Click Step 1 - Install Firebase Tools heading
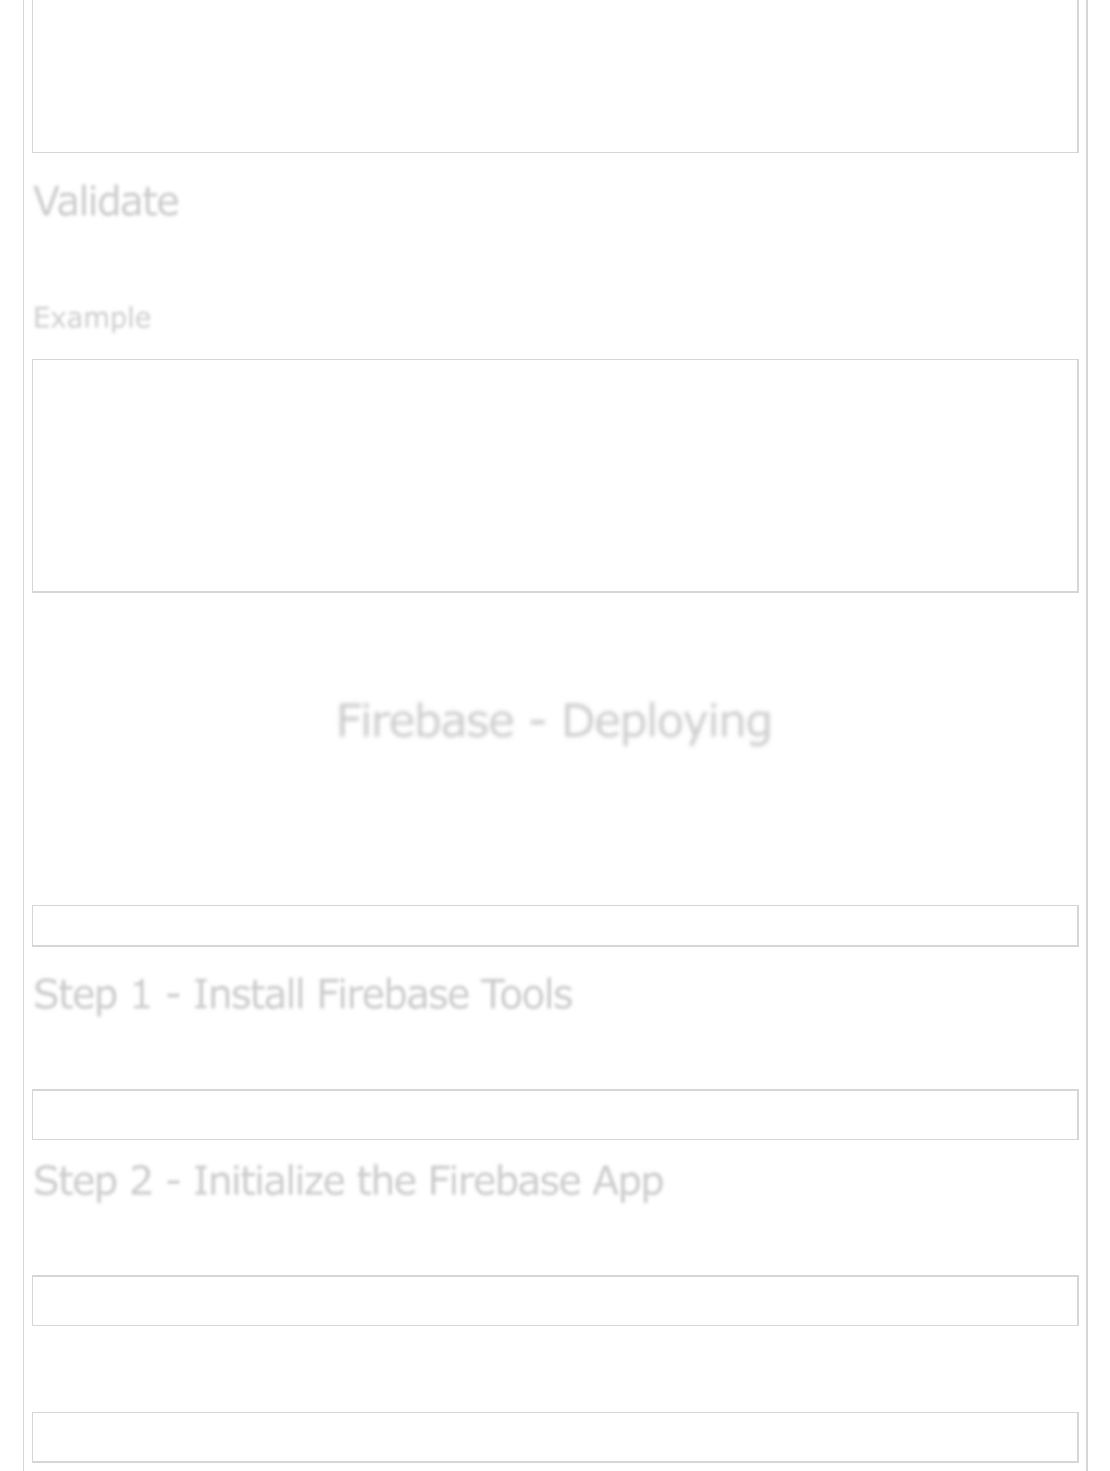1110x1471 pixels. click(302, 995)
